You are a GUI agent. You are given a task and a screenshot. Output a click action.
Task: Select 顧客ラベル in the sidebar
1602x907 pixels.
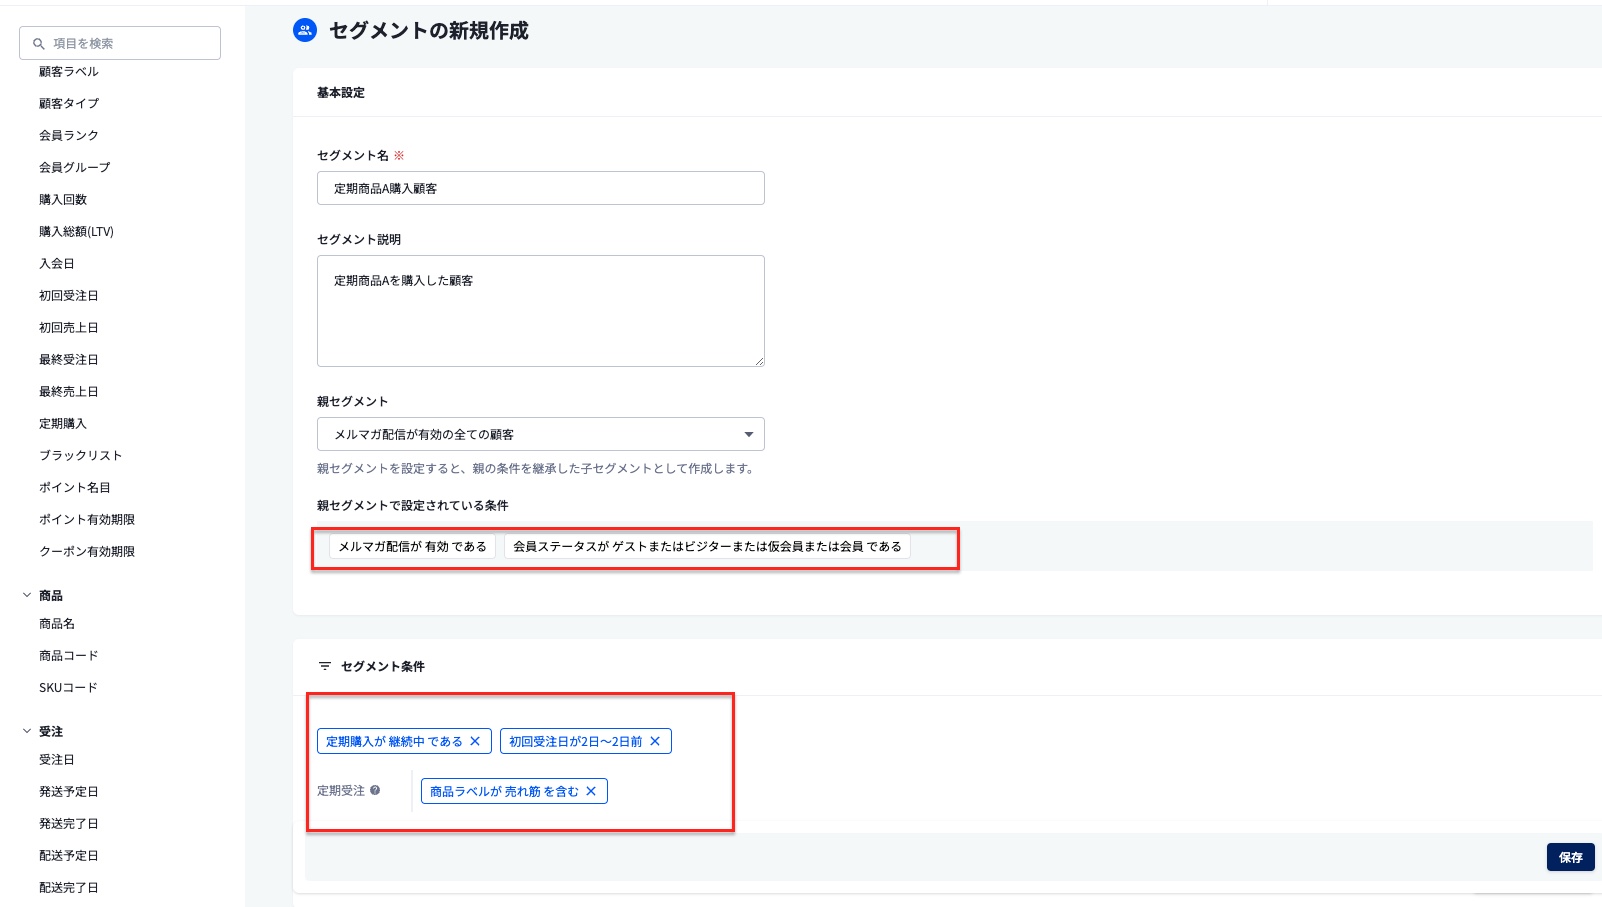tap(70, 71)
